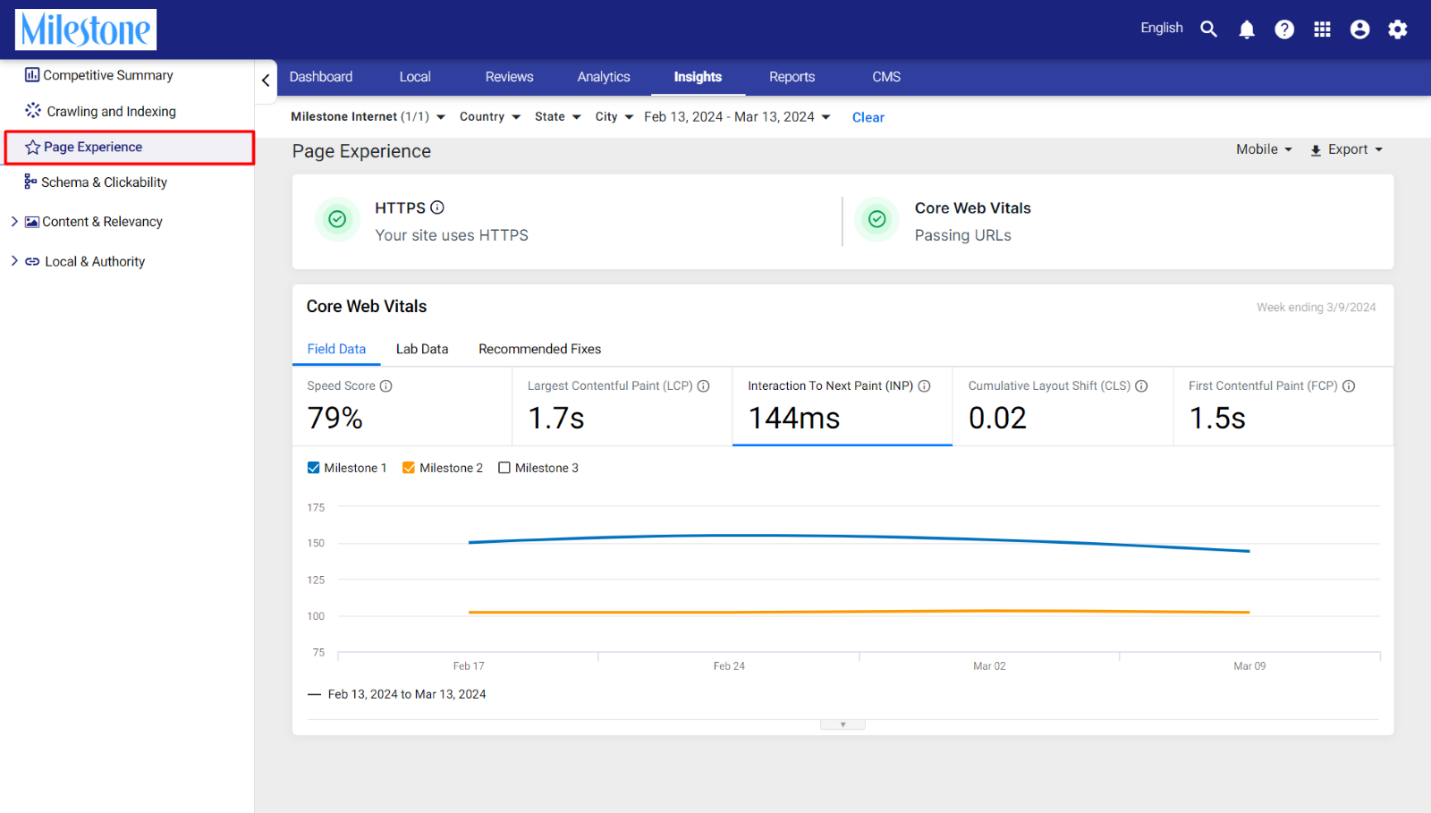Go to the Dashboard tab
Image resolution: width=1431 pixels, height=813 pixels.
click(321, 77)
